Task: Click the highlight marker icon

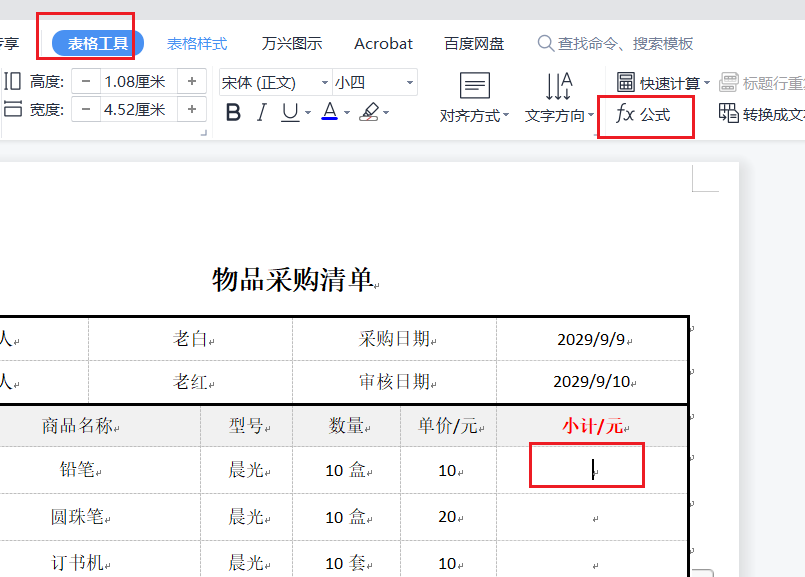Action: [x=369, y=113]
